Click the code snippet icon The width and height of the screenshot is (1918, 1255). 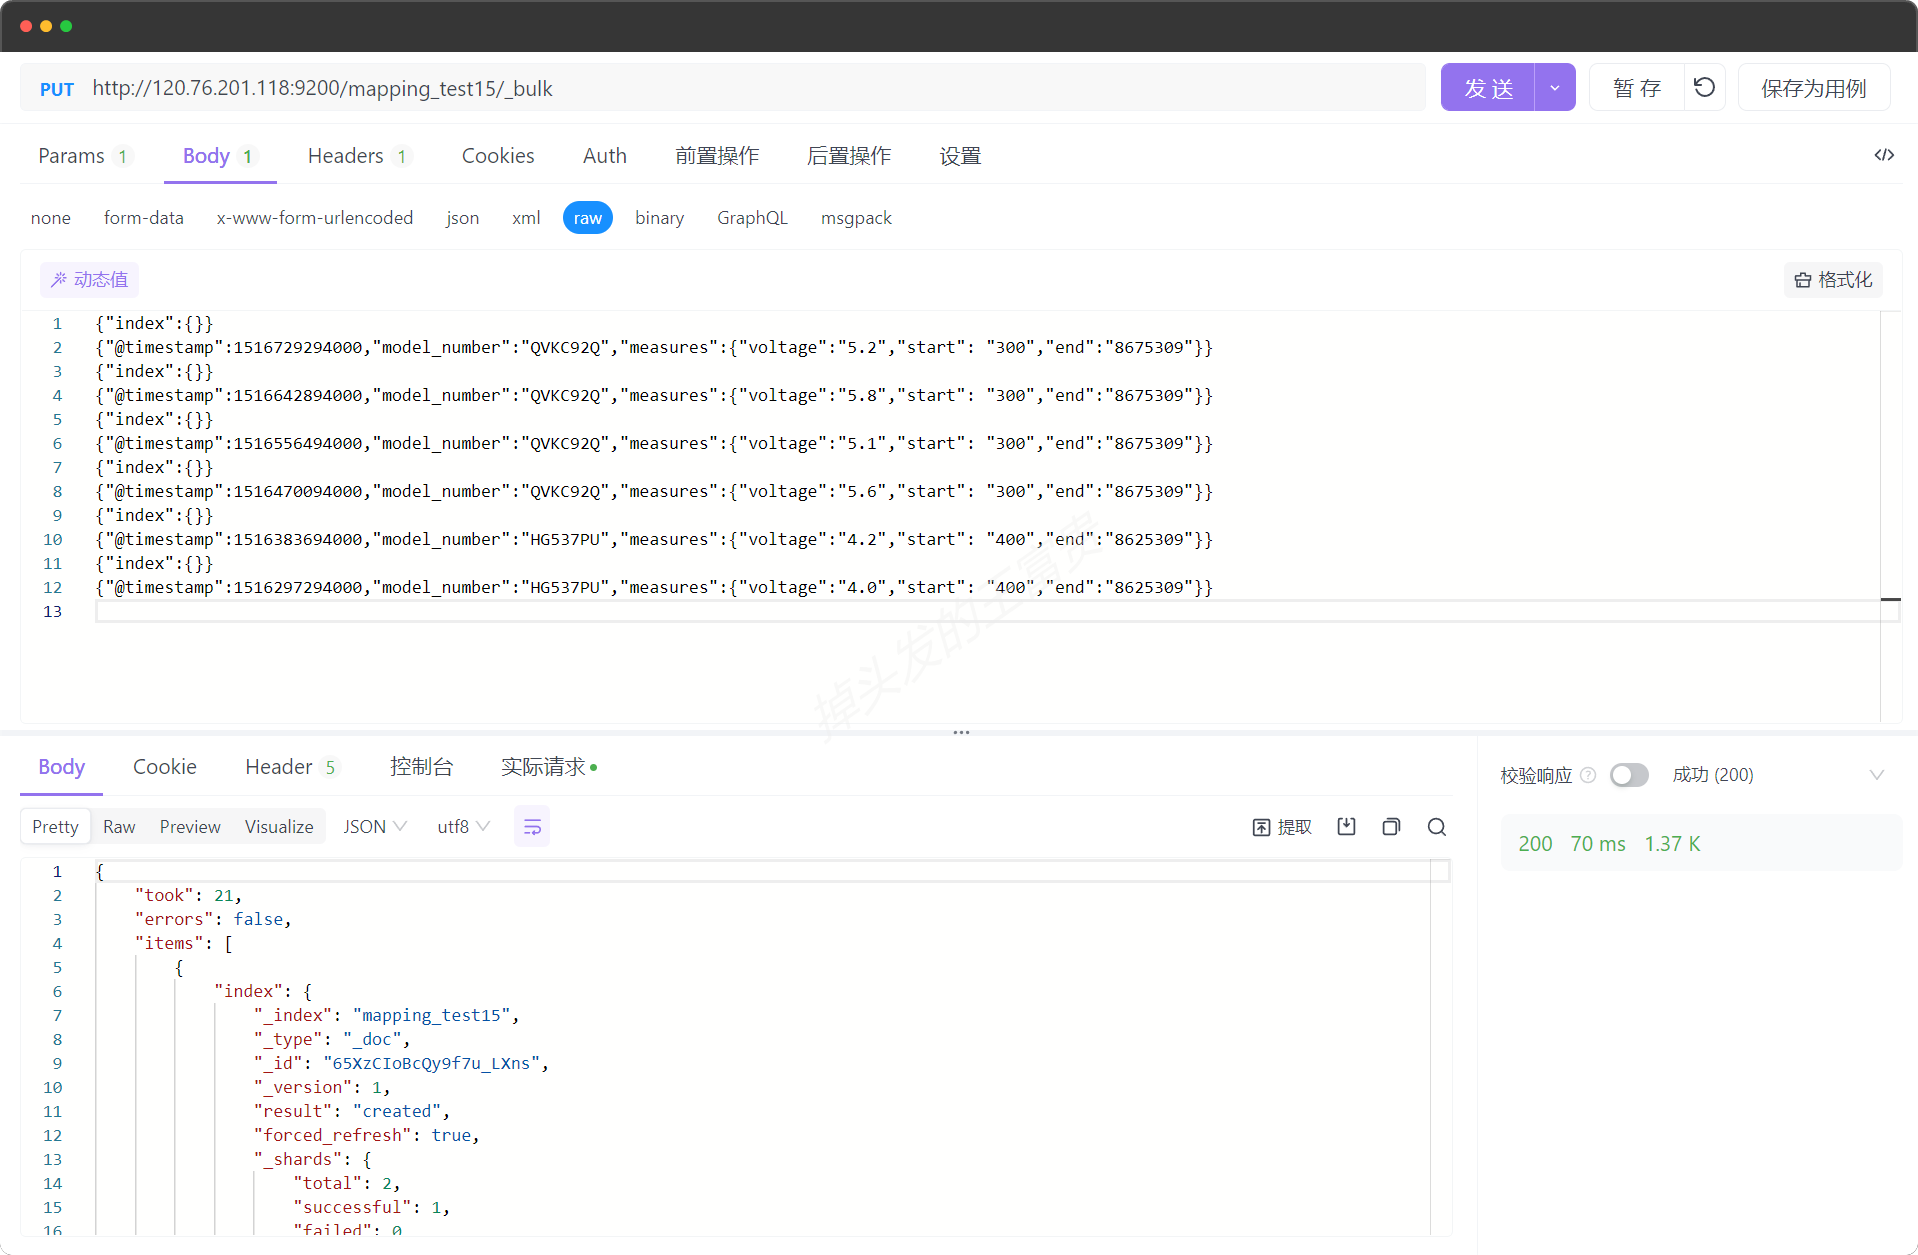coord(1884,155)
